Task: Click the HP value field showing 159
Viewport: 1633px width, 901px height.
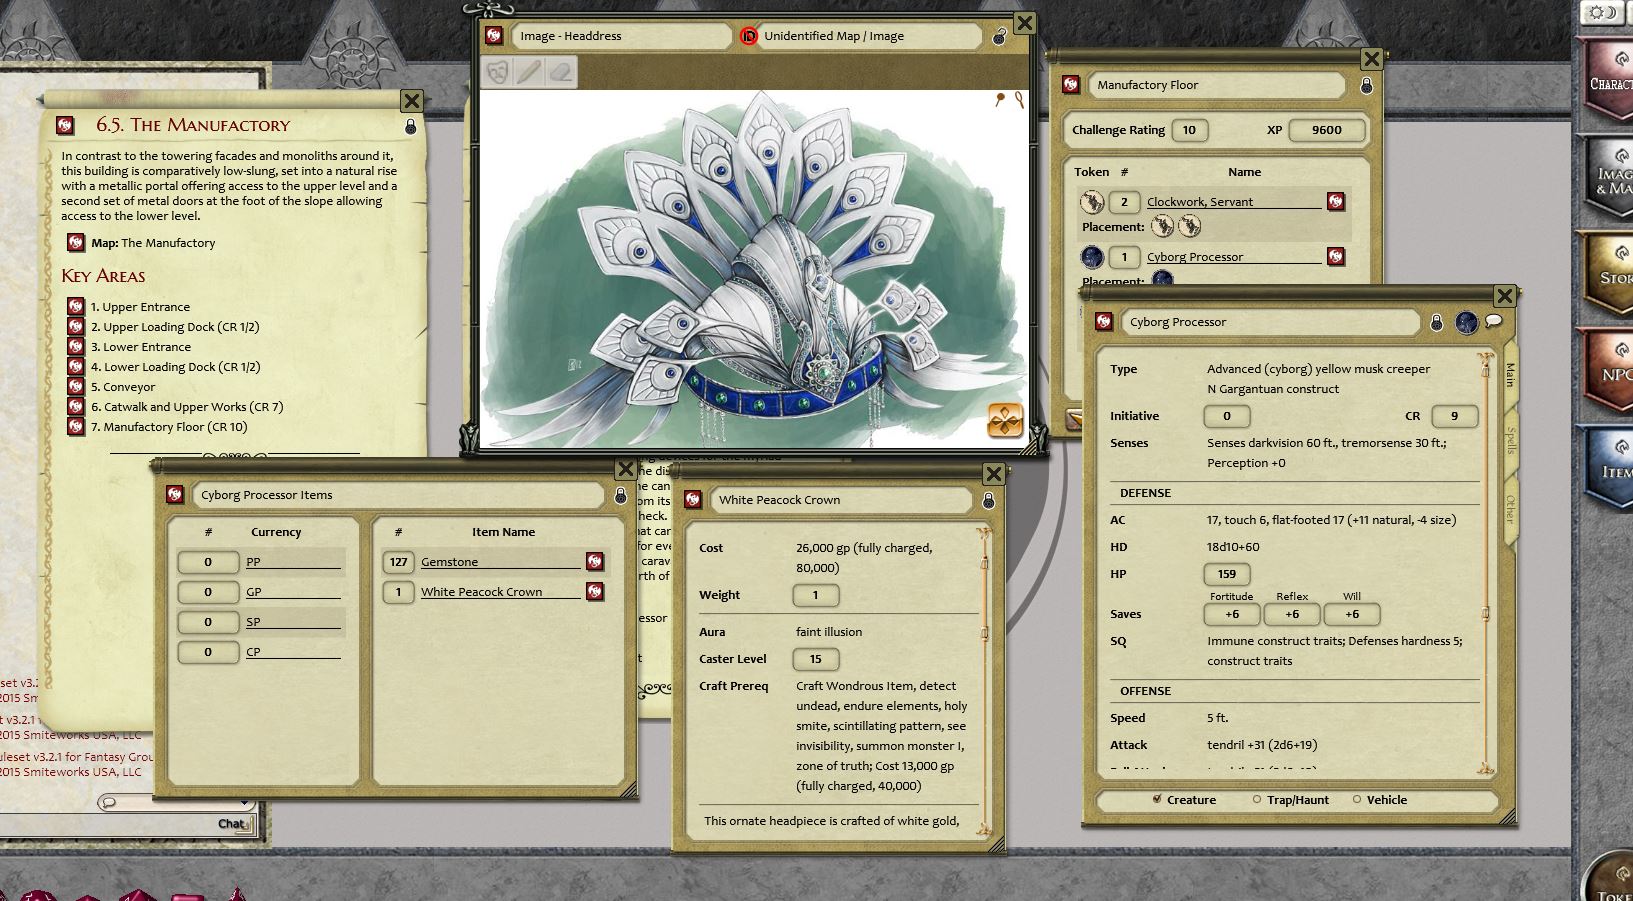Action: 1226,574
